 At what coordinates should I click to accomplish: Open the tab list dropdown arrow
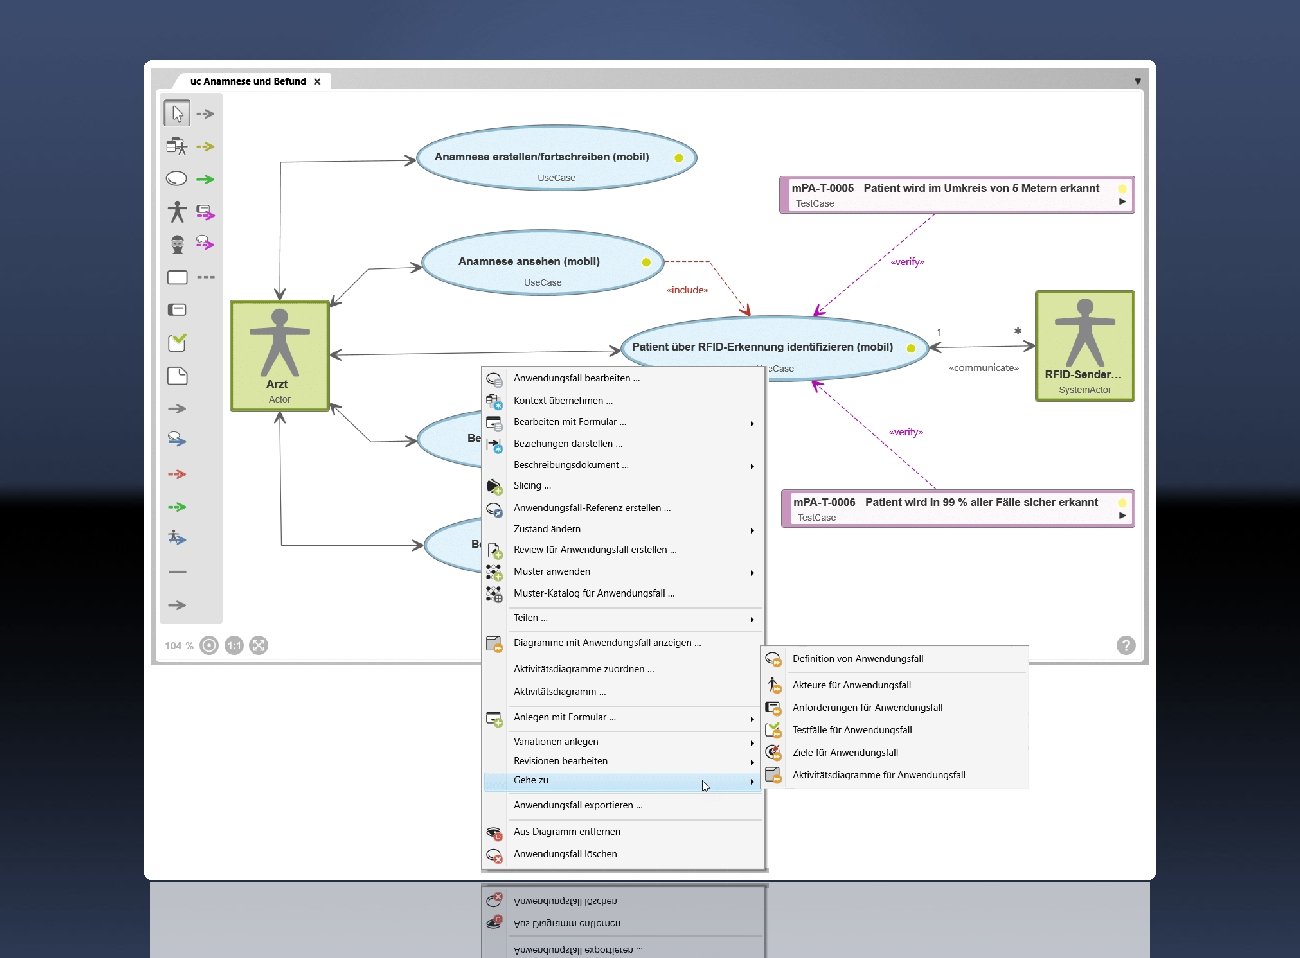point(1137,82)
